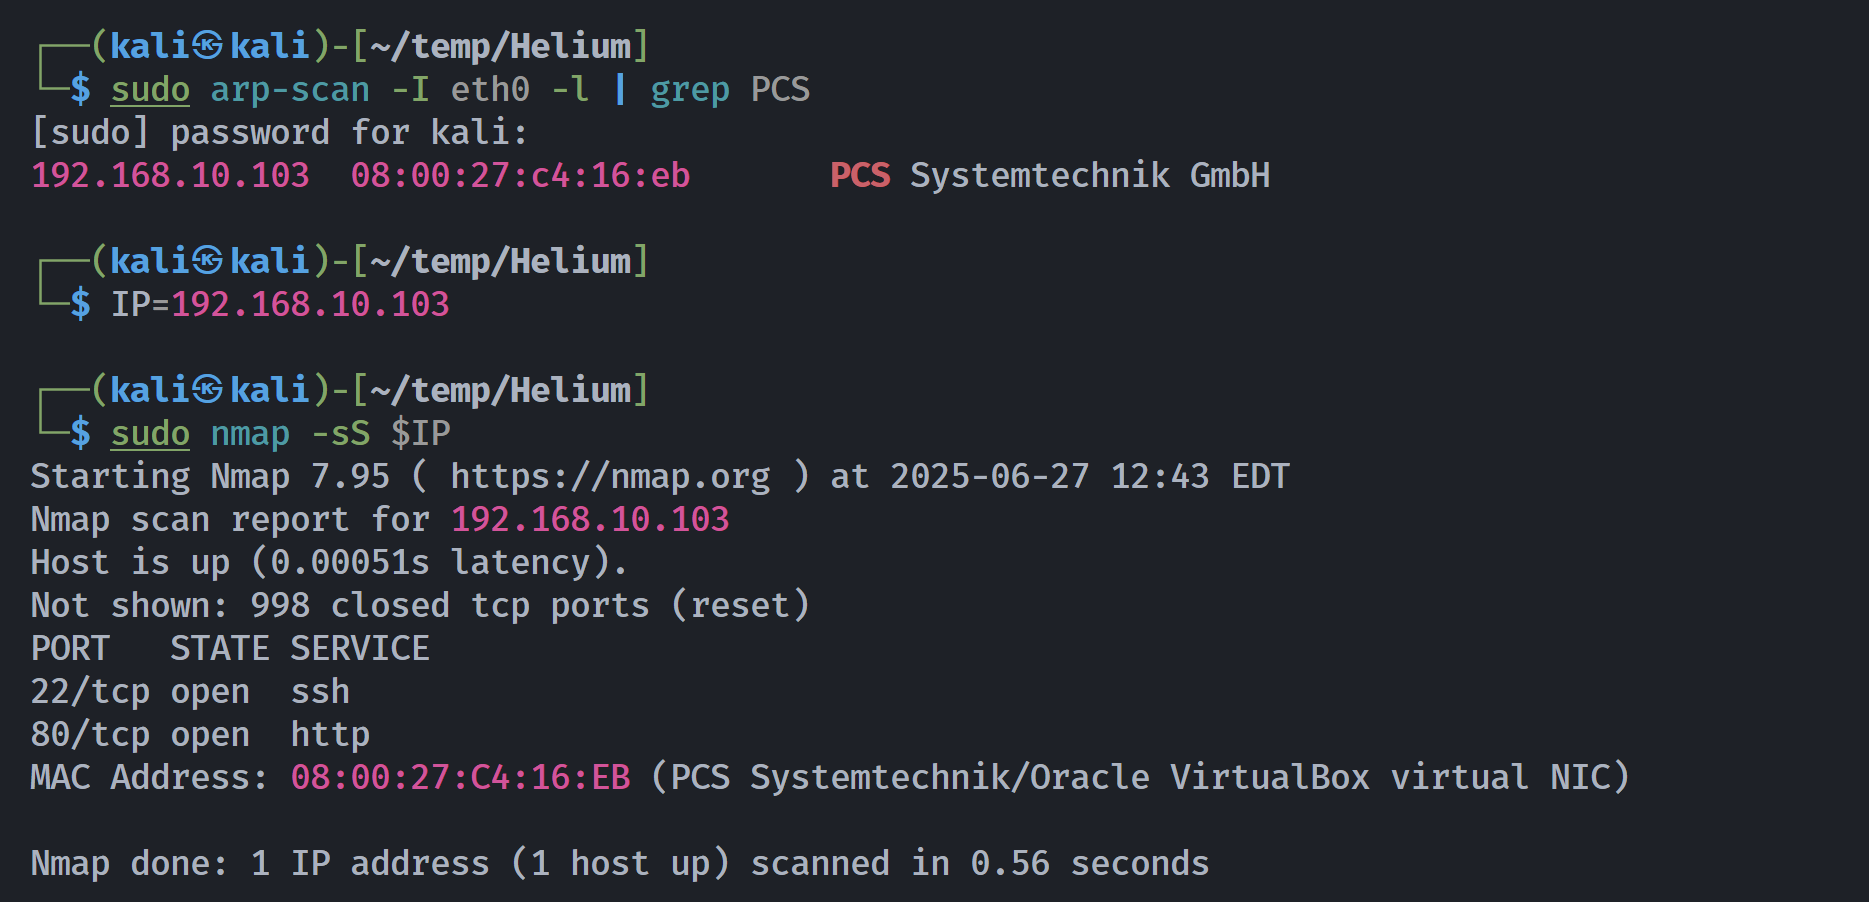Click the dollar prompt before IP assignment
The width and height of the screenshot is (1869, 902).
pos(80,304)
